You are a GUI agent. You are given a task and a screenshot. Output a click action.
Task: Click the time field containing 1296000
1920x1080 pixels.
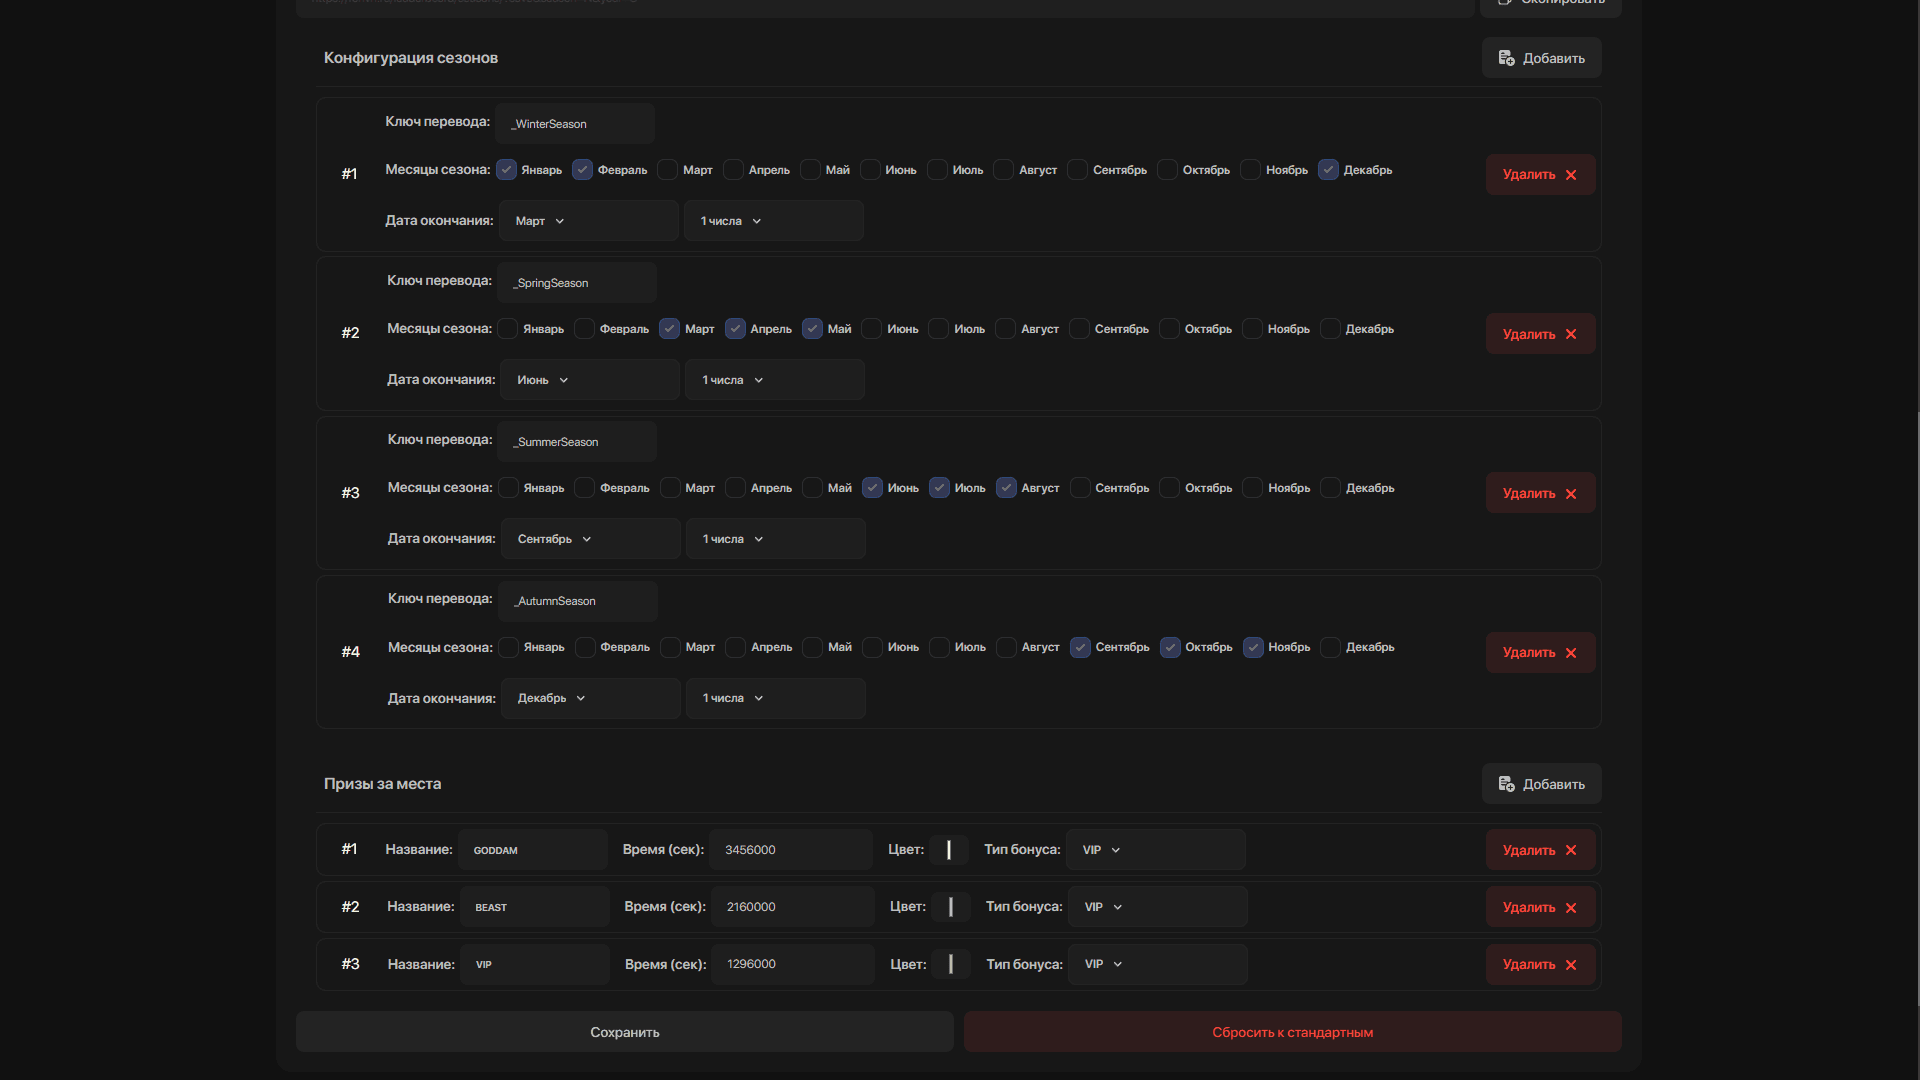coord(793,964)
